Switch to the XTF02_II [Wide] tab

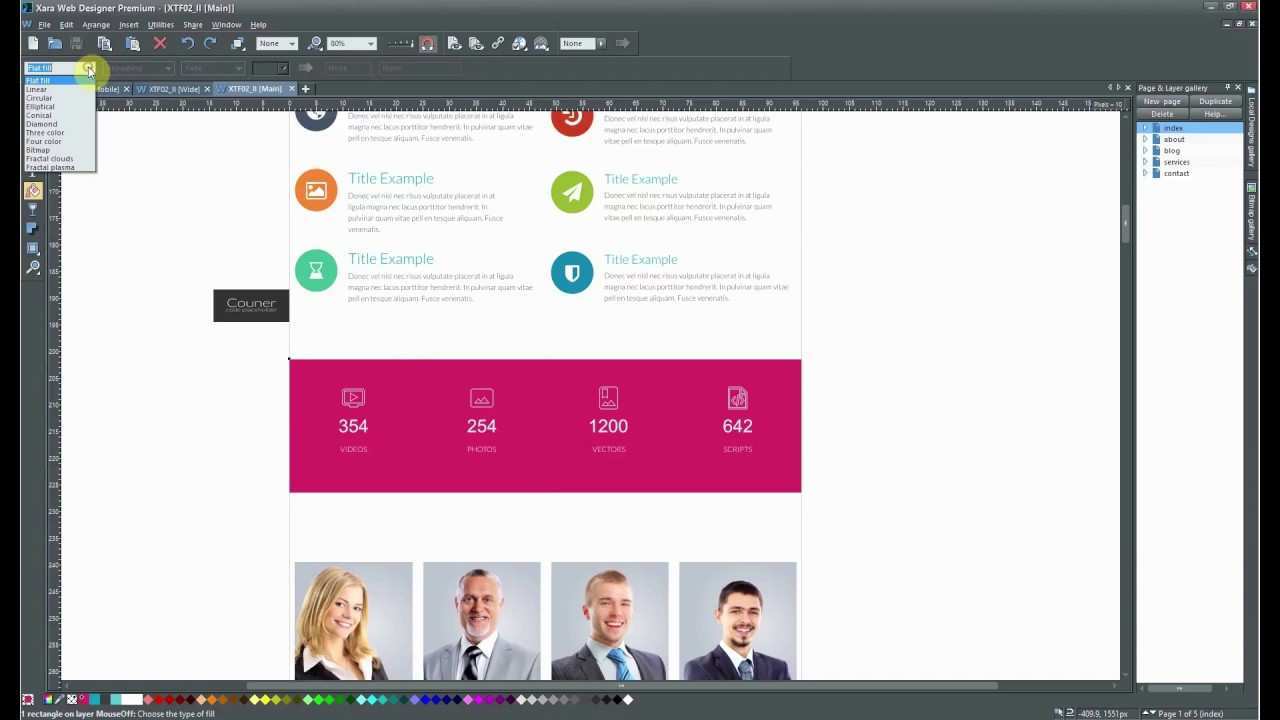pos(174,89)
